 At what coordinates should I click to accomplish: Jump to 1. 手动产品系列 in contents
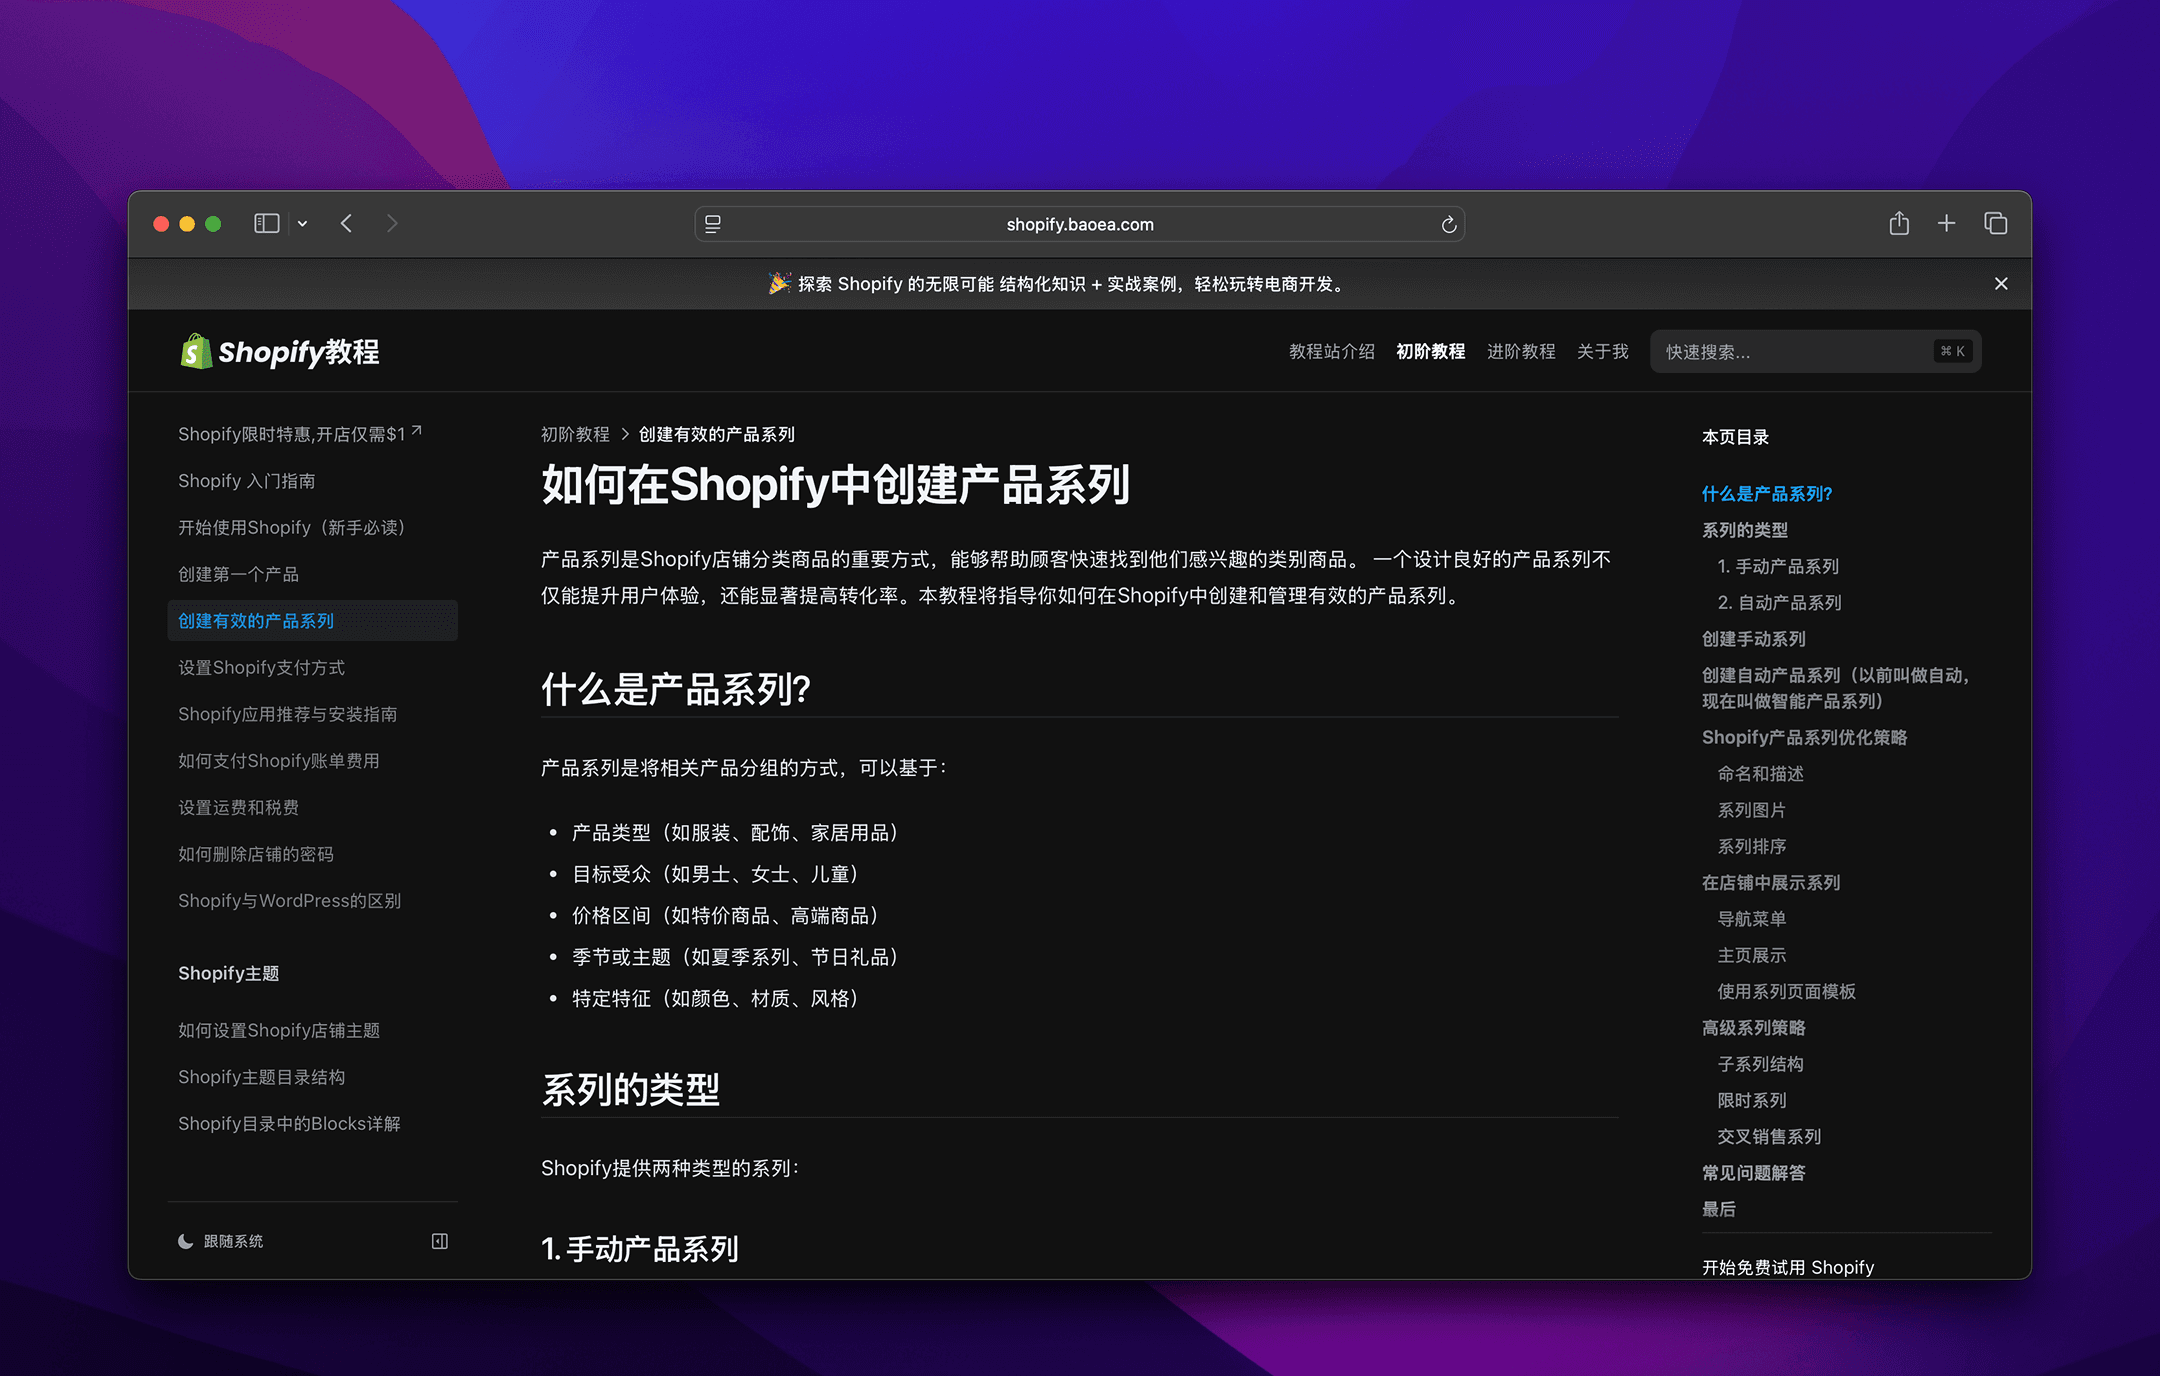(x=1778, y=566)
